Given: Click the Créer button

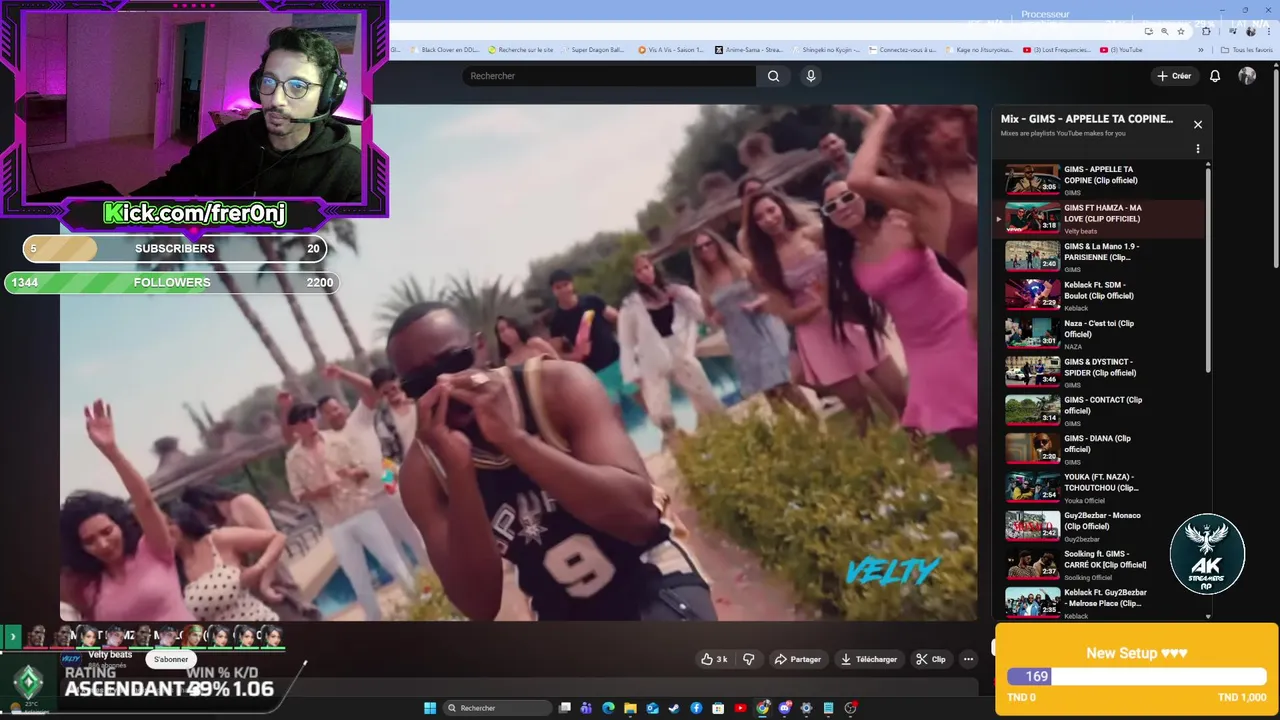Looking at the screenshot, I should coord(1174,76).
